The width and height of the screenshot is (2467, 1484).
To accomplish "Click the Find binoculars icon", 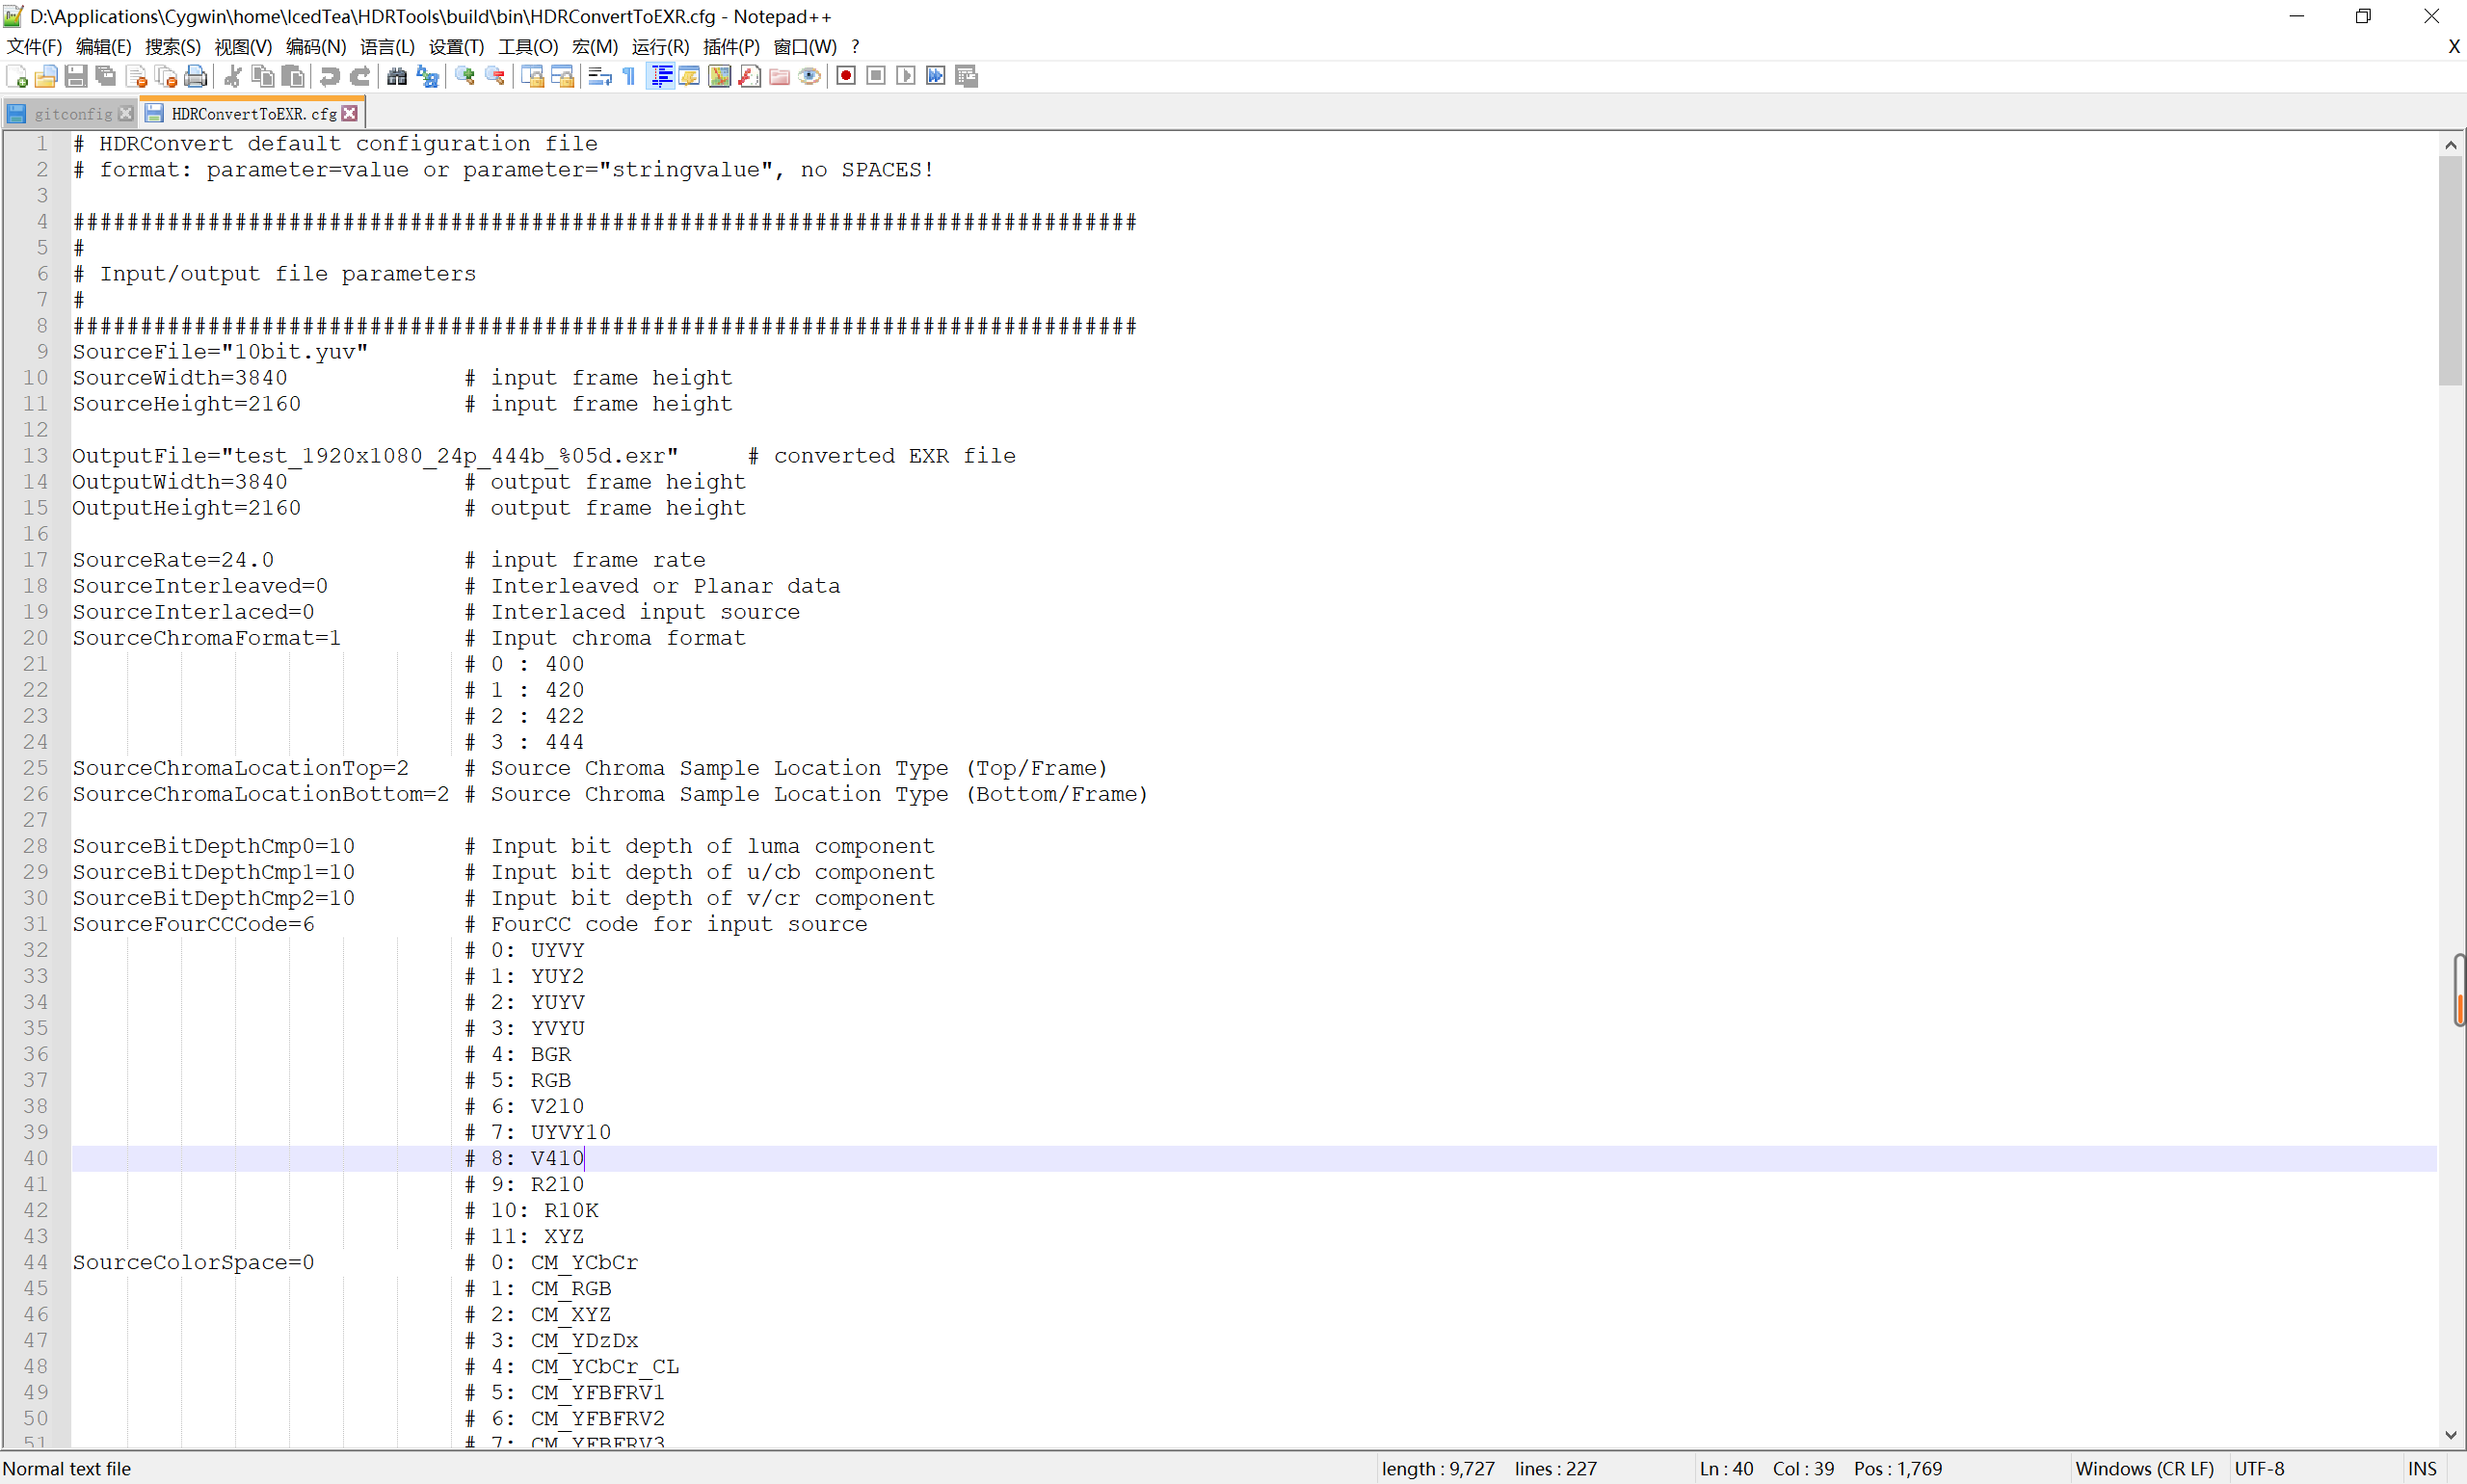I will [x=397, y=76].
